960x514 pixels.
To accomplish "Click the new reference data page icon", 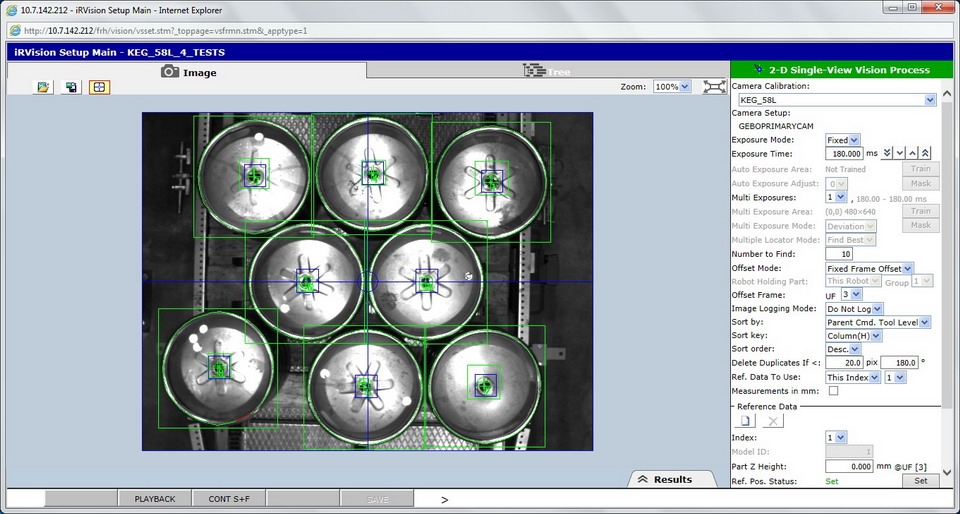I will [746, 421].
